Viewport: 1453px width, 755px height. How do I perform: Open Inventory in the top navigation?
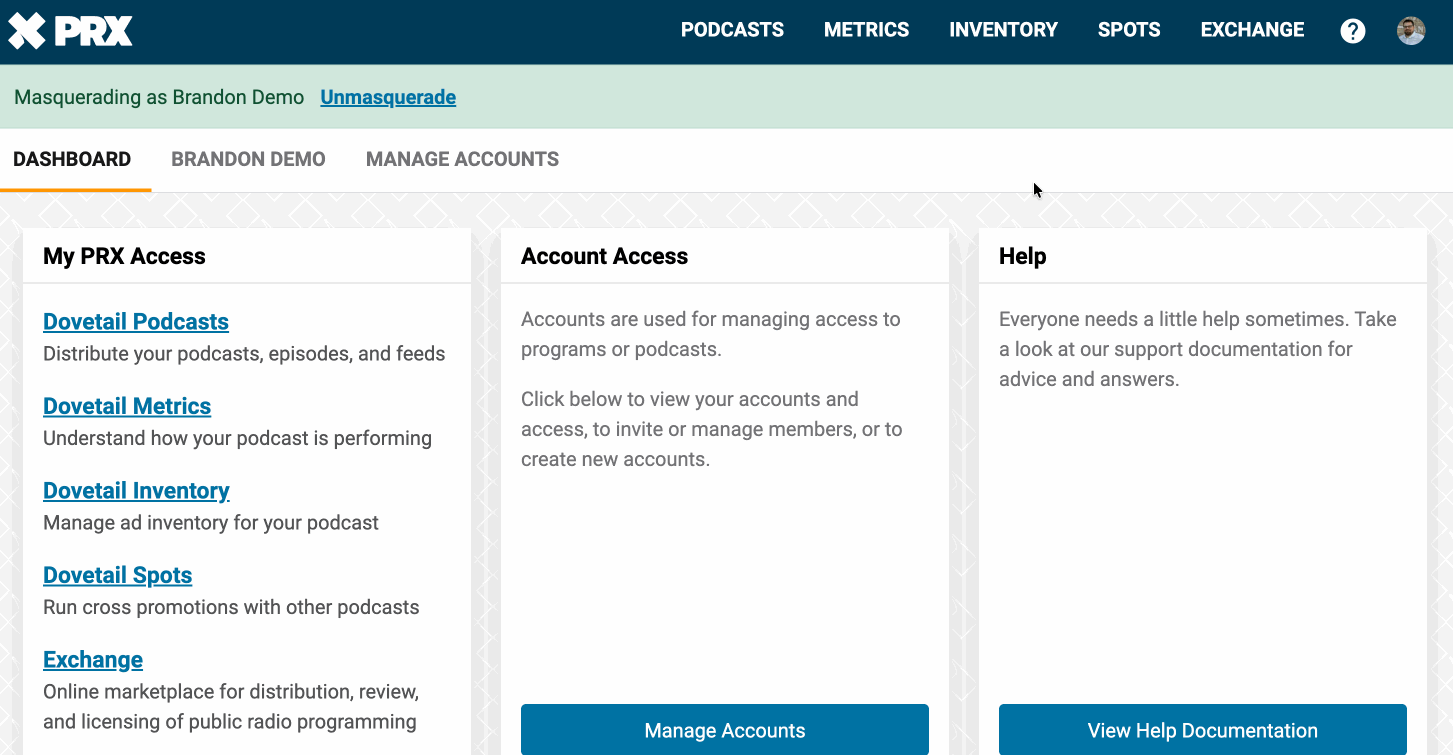1003,30
